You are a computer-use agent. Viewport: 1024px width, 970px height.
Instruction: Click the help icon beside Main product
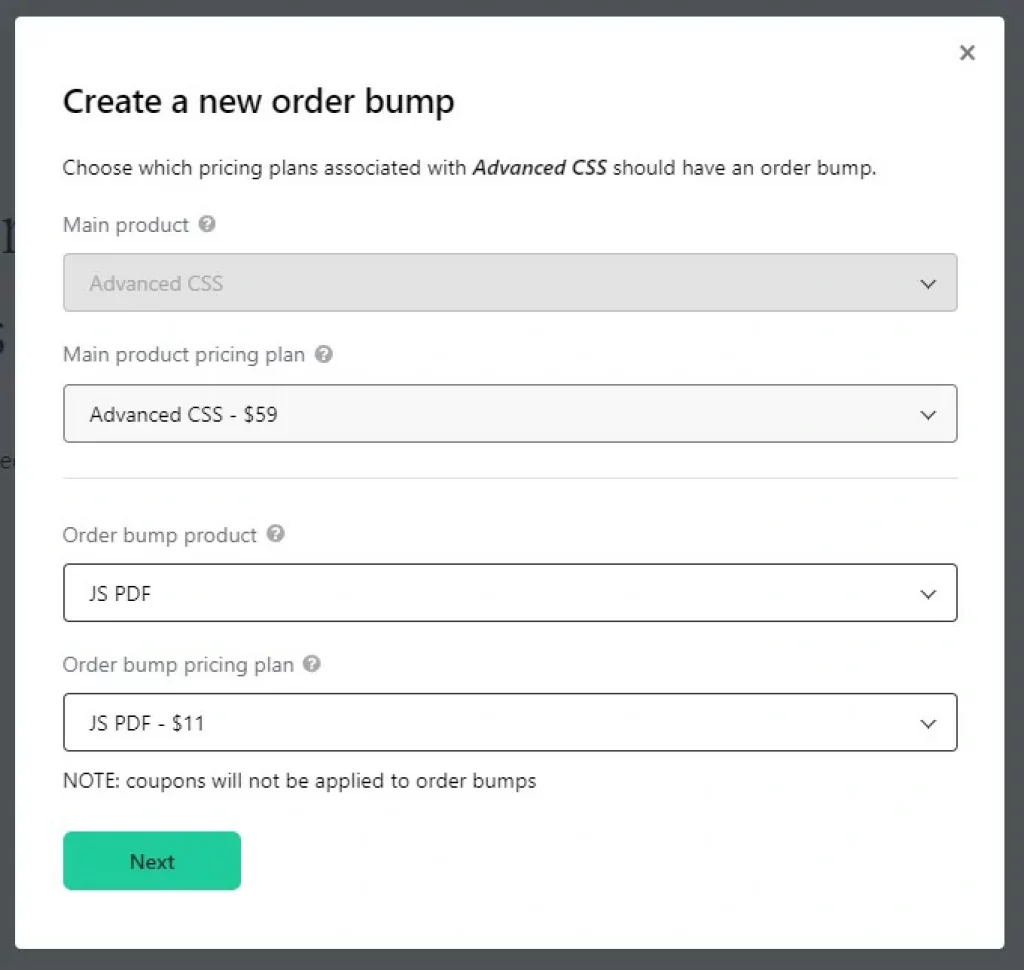coord(207,224)
